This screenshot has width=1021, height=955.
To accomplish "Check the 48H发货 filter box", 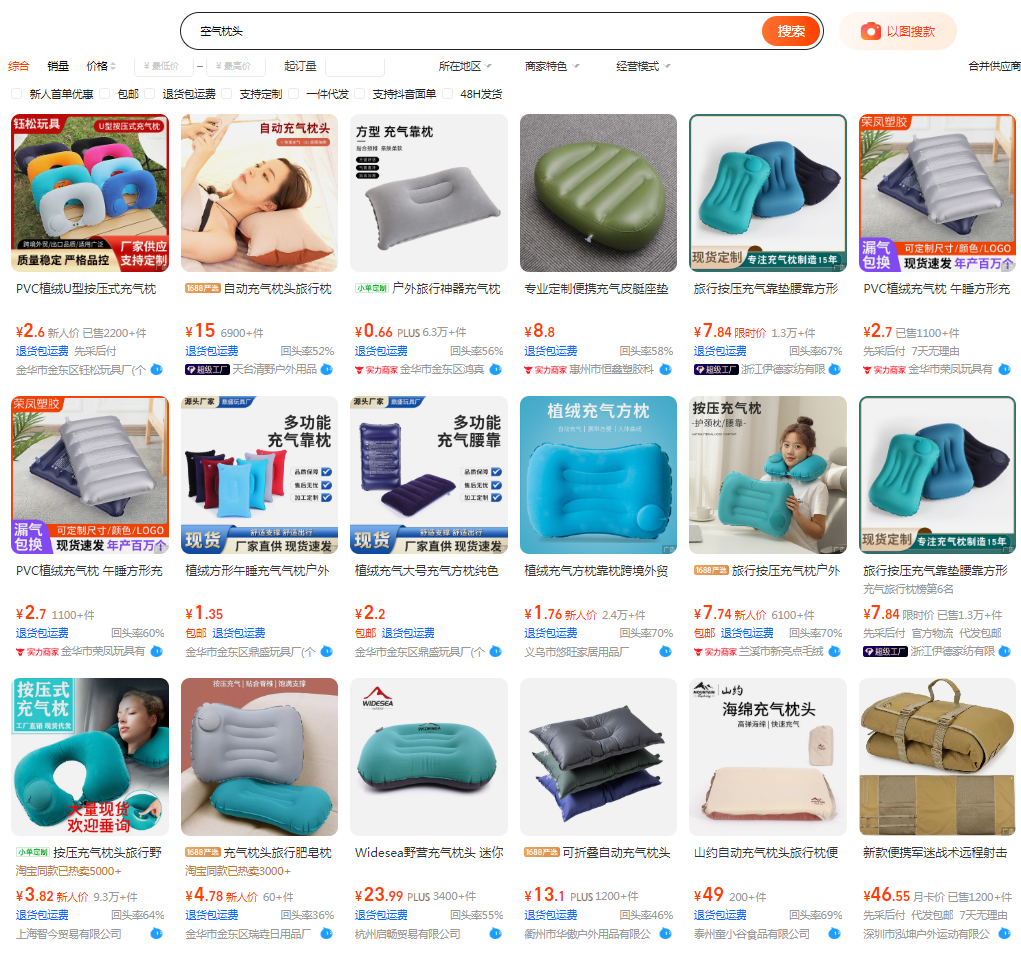I will click(x=448, y=94).
